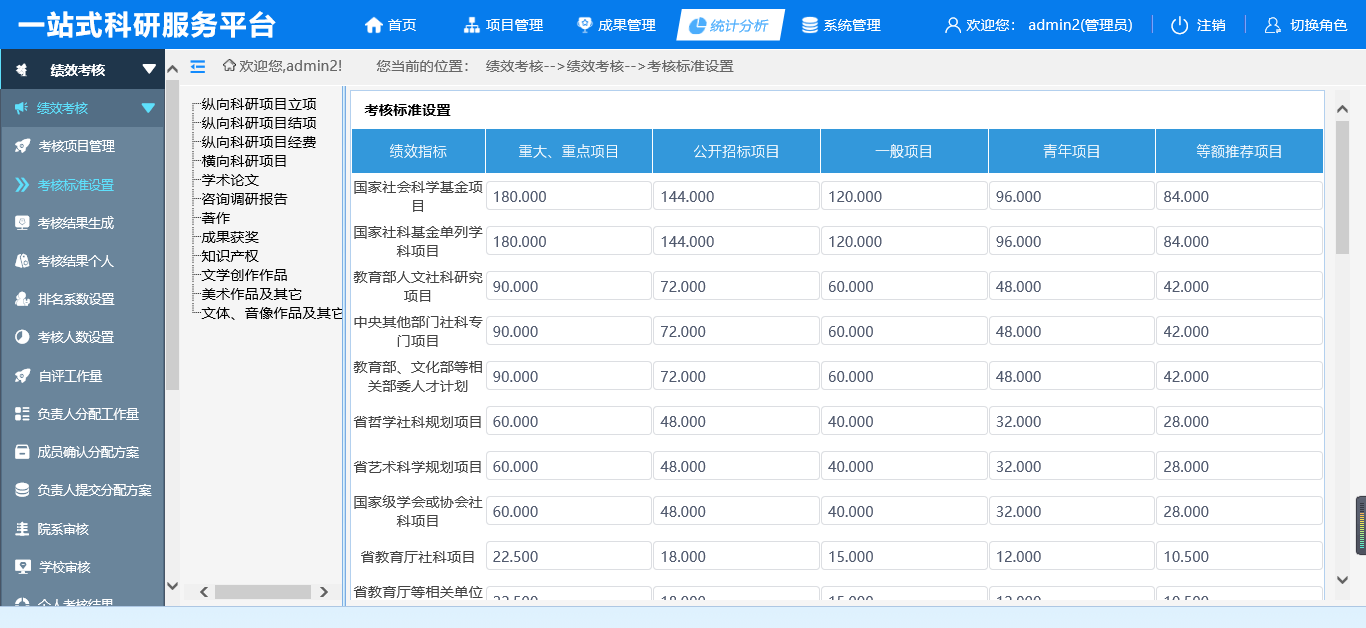This screenshot has width=1366, height=628.
Task: Click the icon beside 考核结果个人
Action: click(x=22, y=261)
